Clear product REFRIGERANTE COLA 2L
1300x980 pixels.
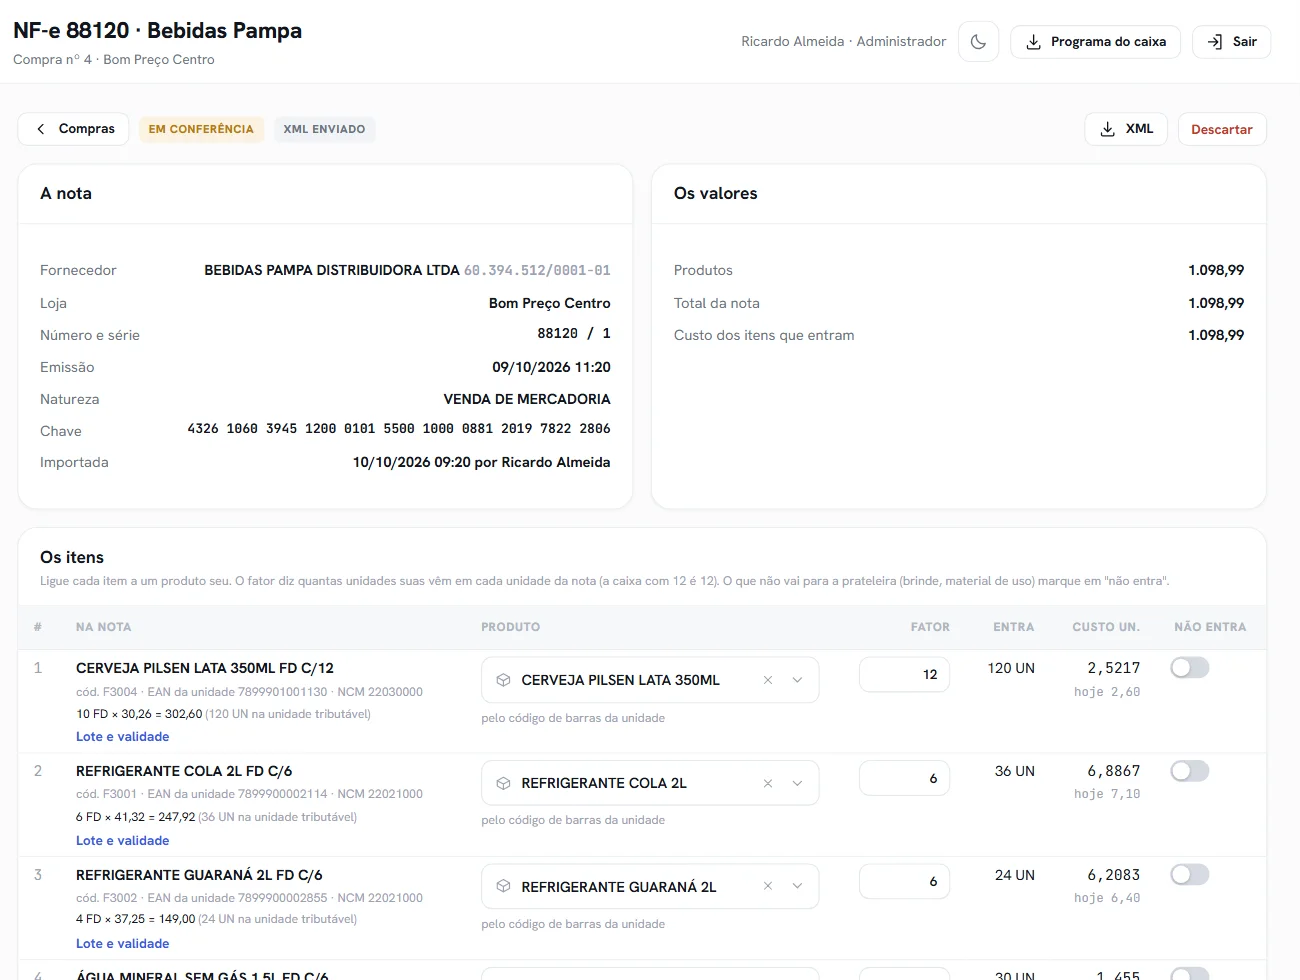(x=768, y=783)
